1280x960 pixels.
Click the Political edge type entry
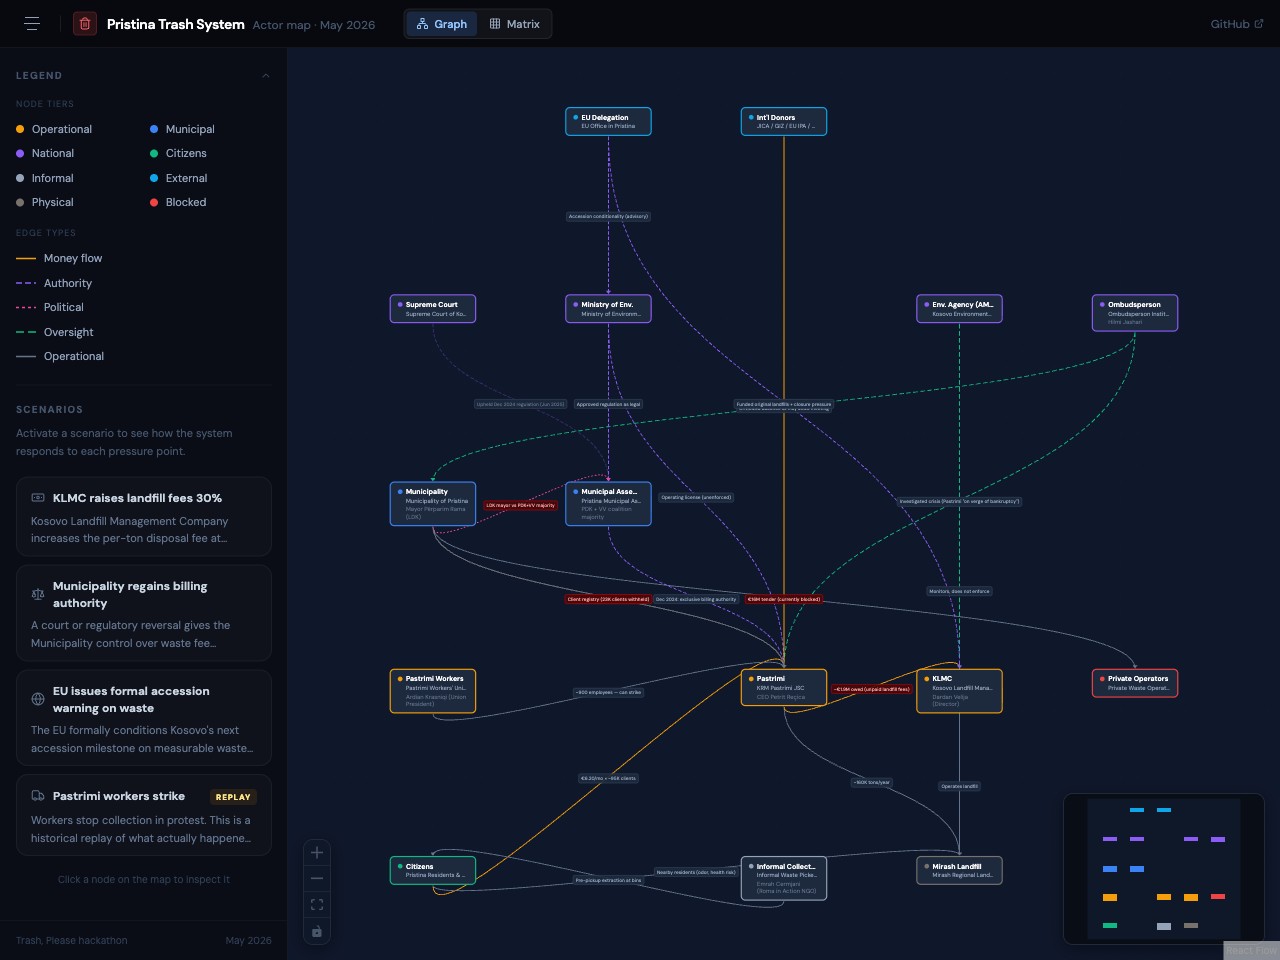[x=51, y=307]
